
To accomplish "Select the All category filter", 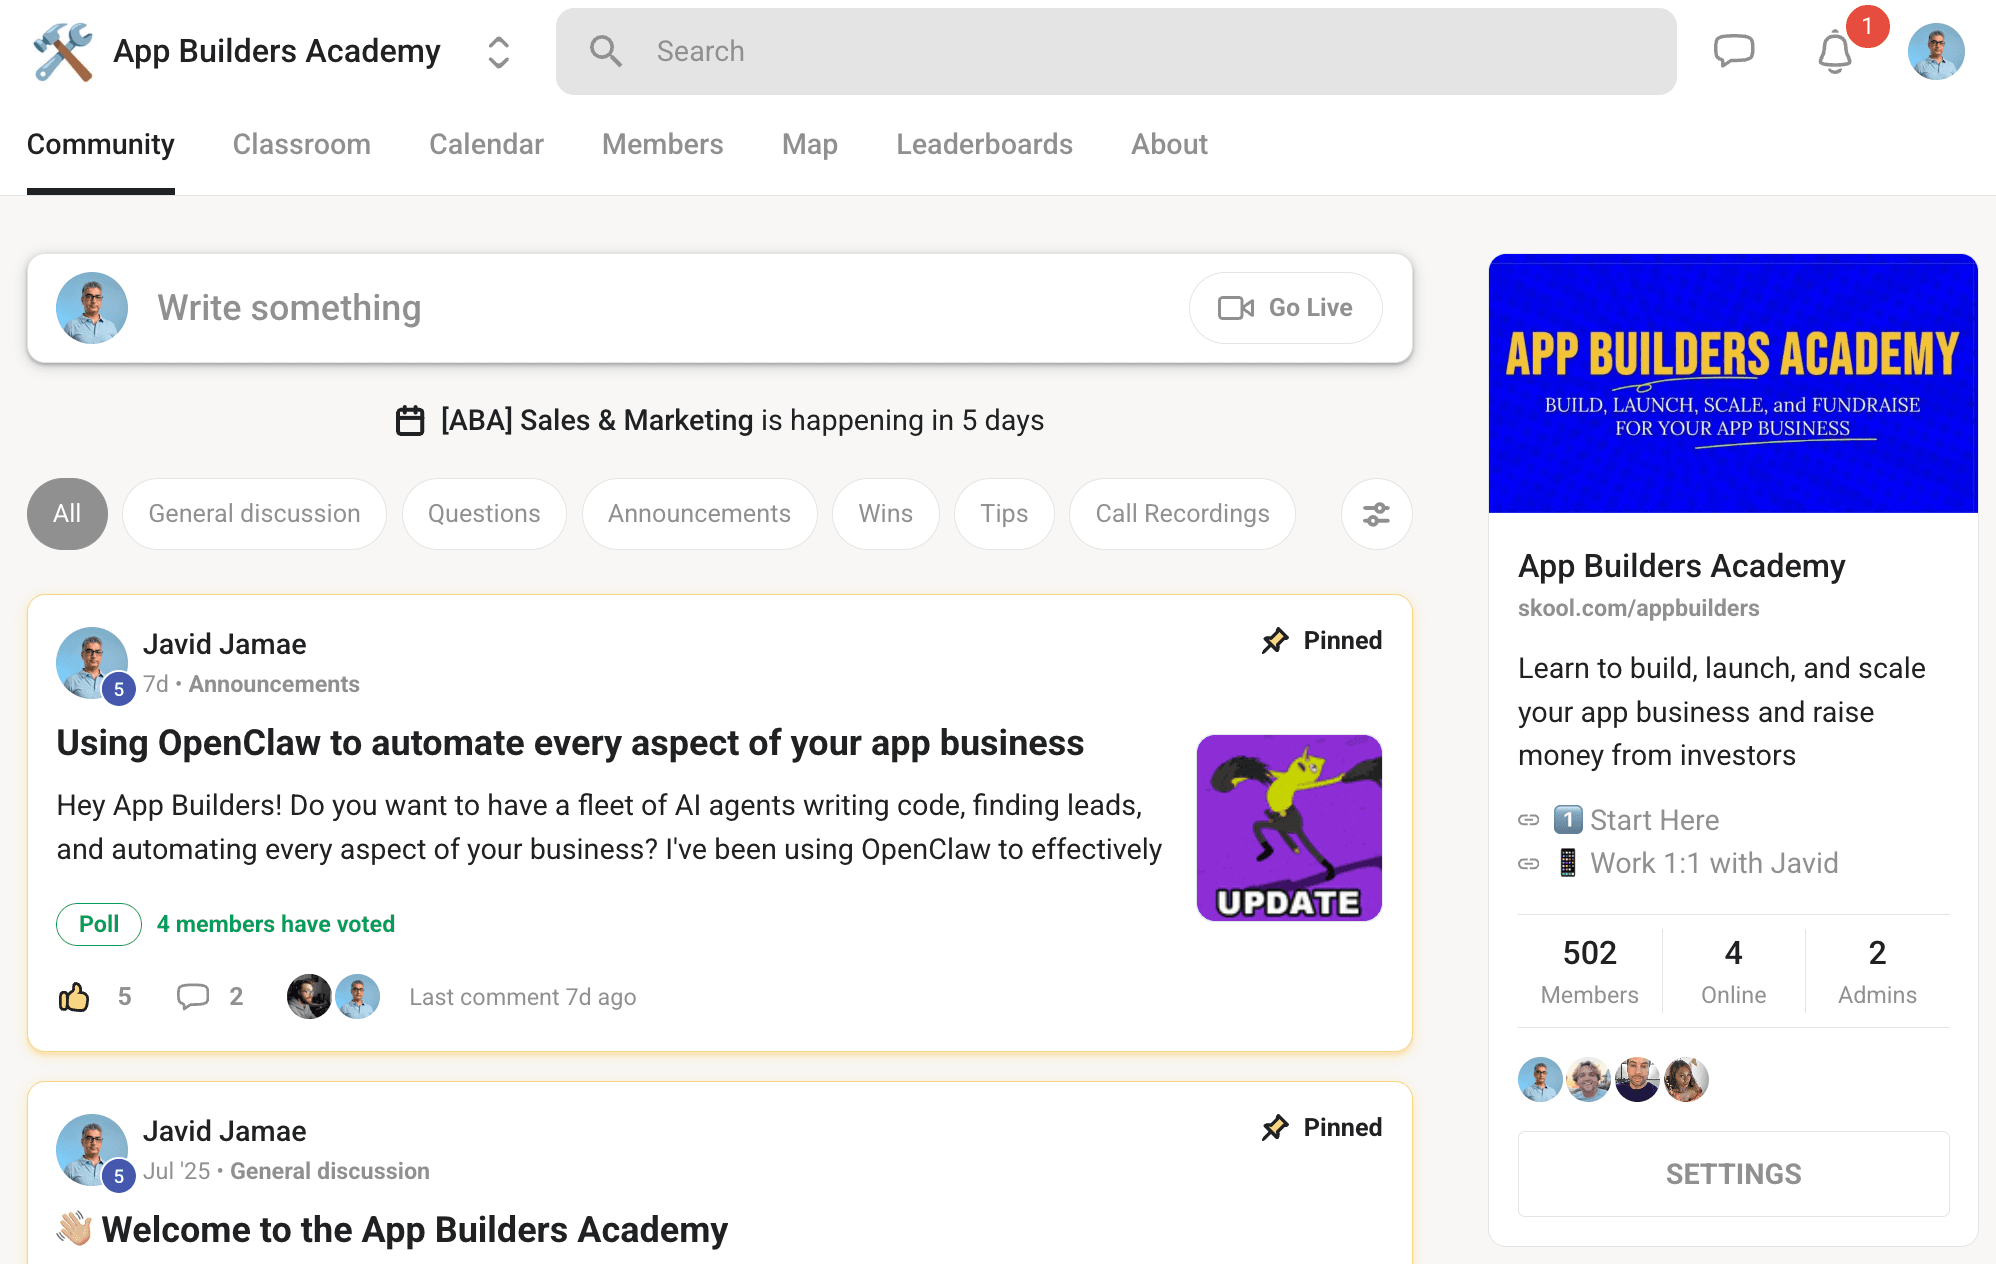I will 67,514.
